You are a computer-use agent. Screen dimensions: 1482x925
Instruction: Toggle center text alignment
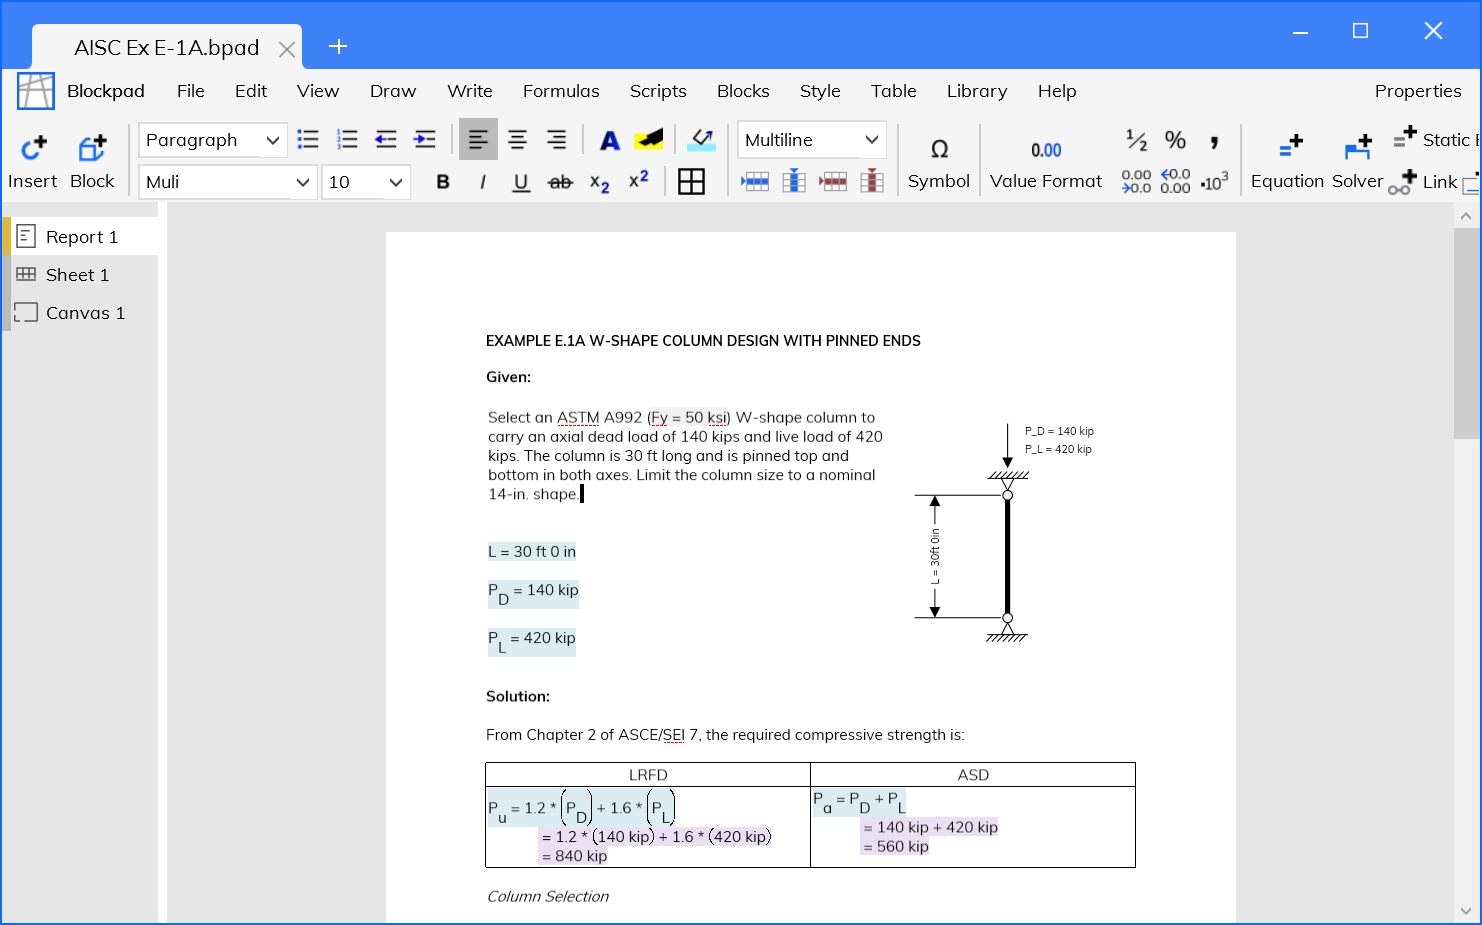(517, 140)
